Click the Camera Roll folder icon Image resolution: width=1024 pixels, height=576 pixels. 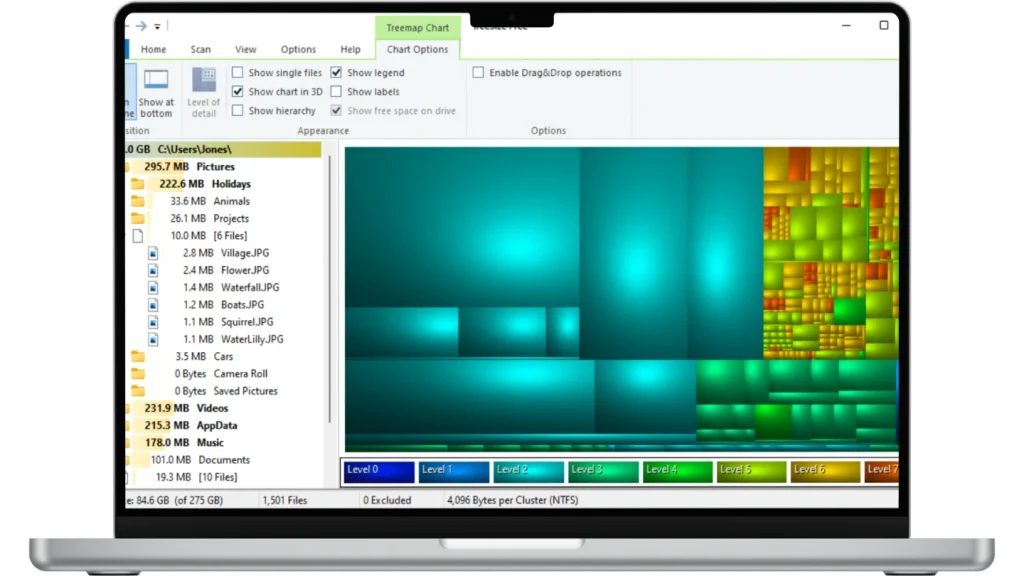[x=138, y=374]
